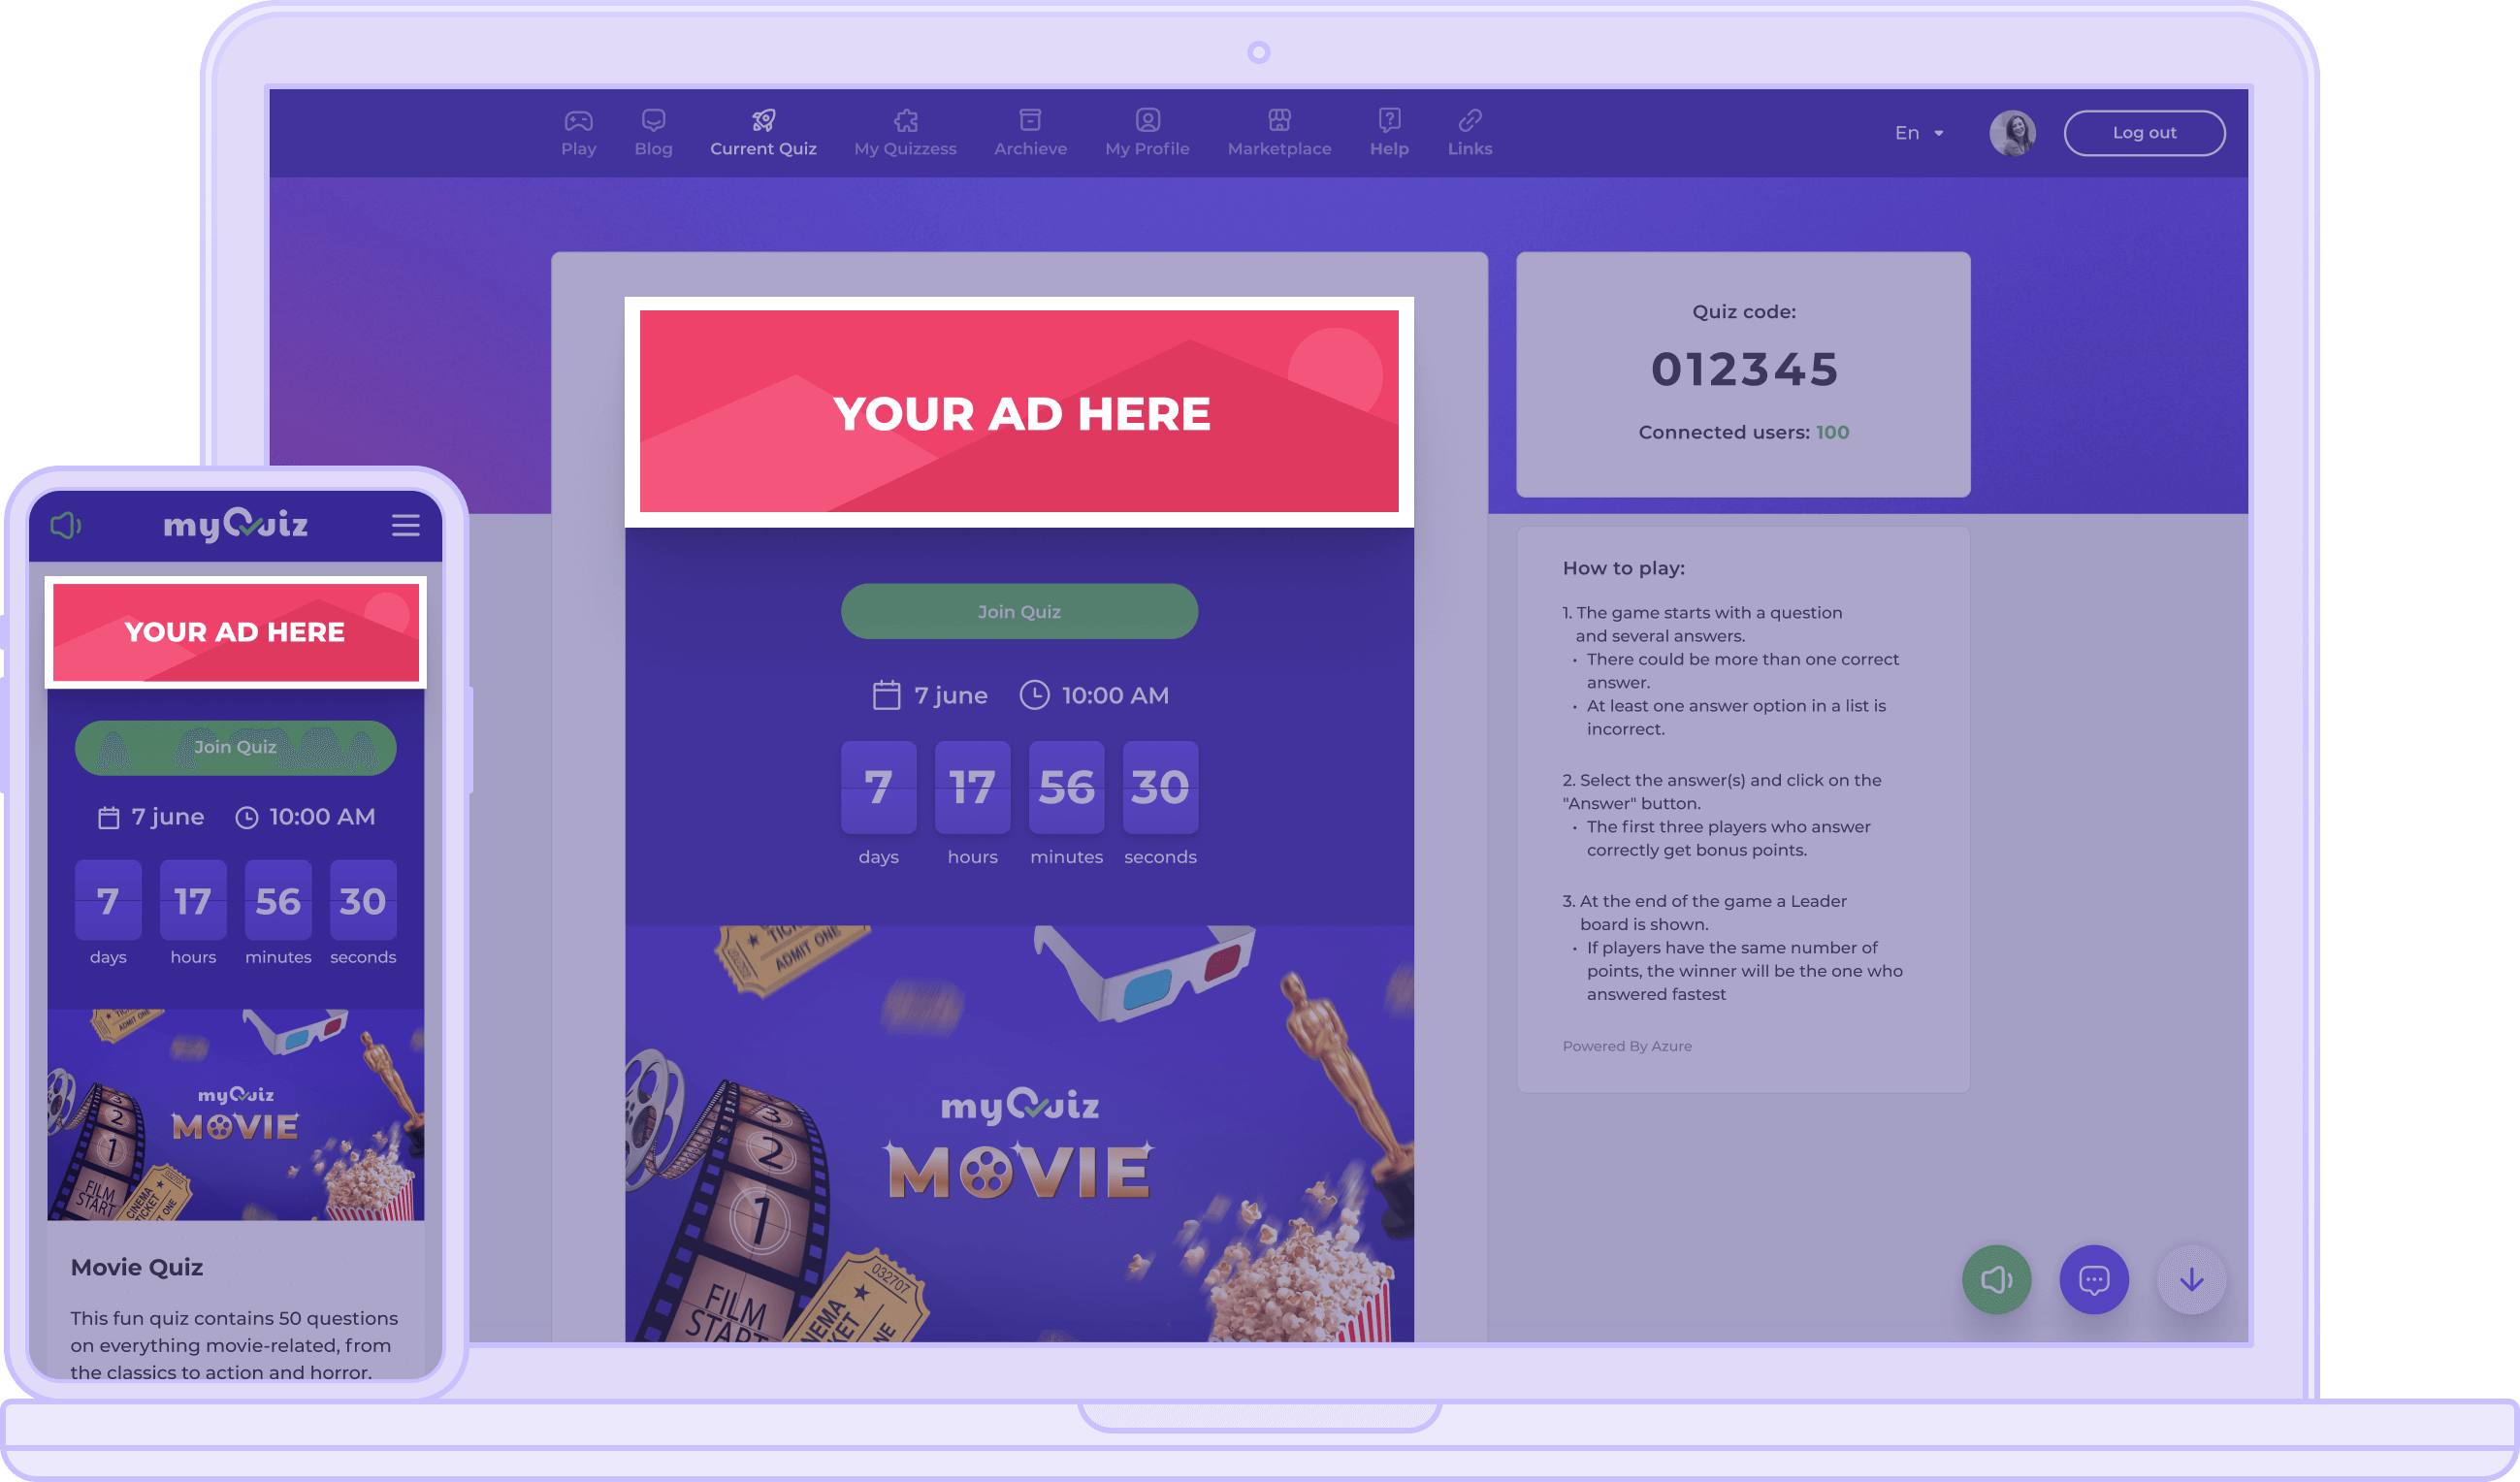The image size is (2520, 1482).
Task: Open the chat message round button
Action: pos(2093,1279)
